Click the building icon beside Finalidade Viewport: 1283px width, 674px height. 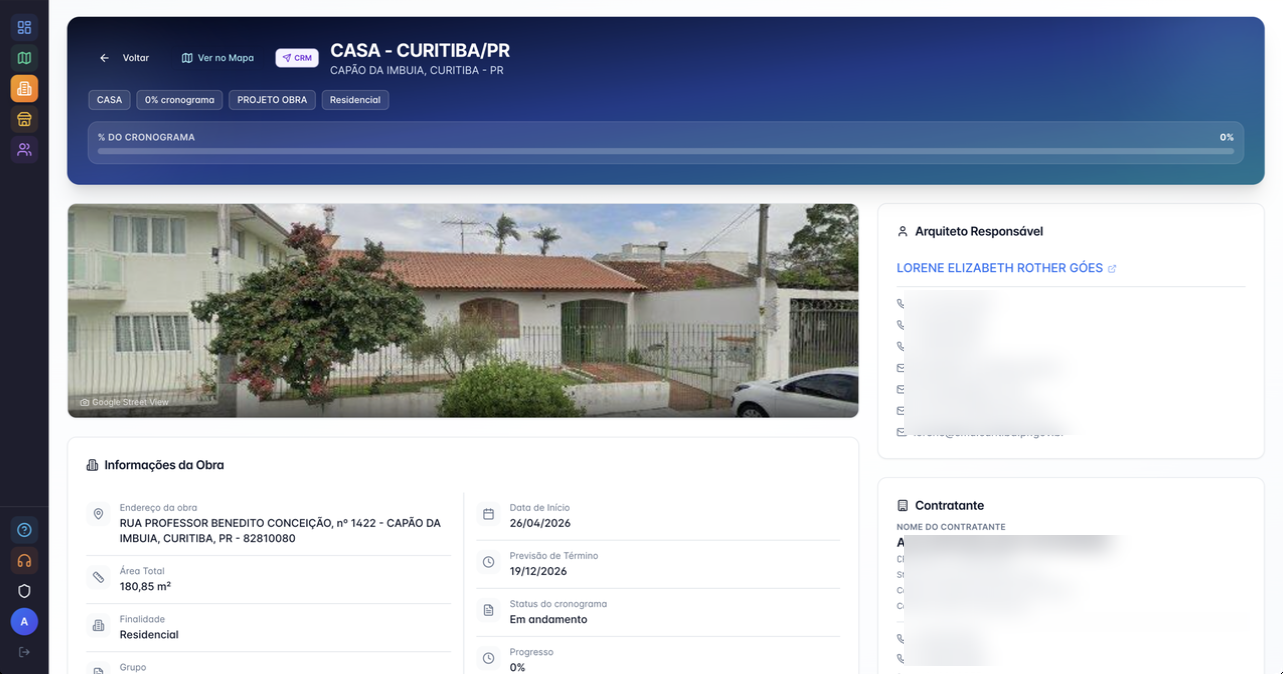pos(98,626)
